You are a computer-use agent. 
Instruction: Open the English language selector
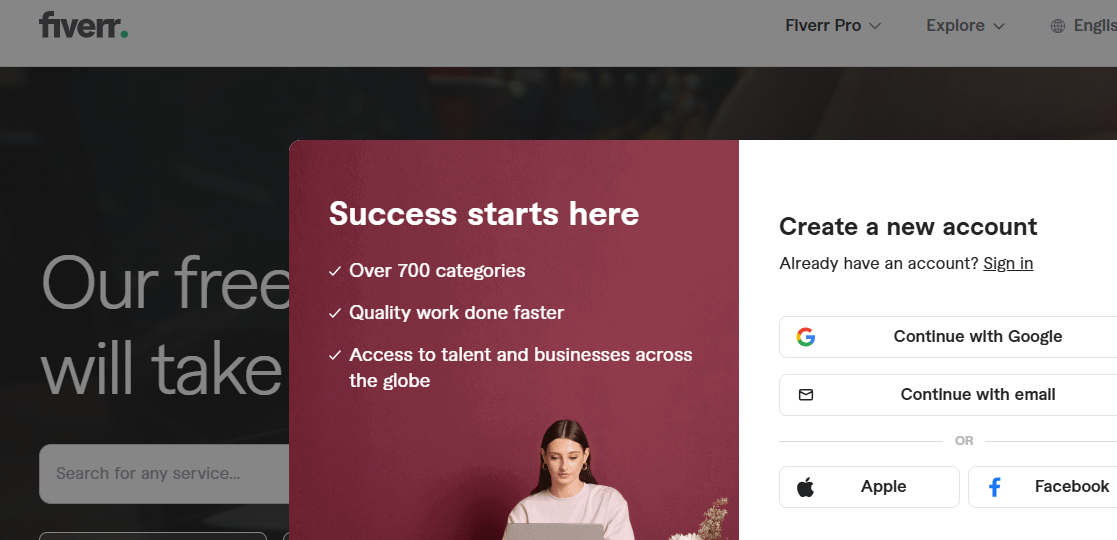pos(1093,26)
